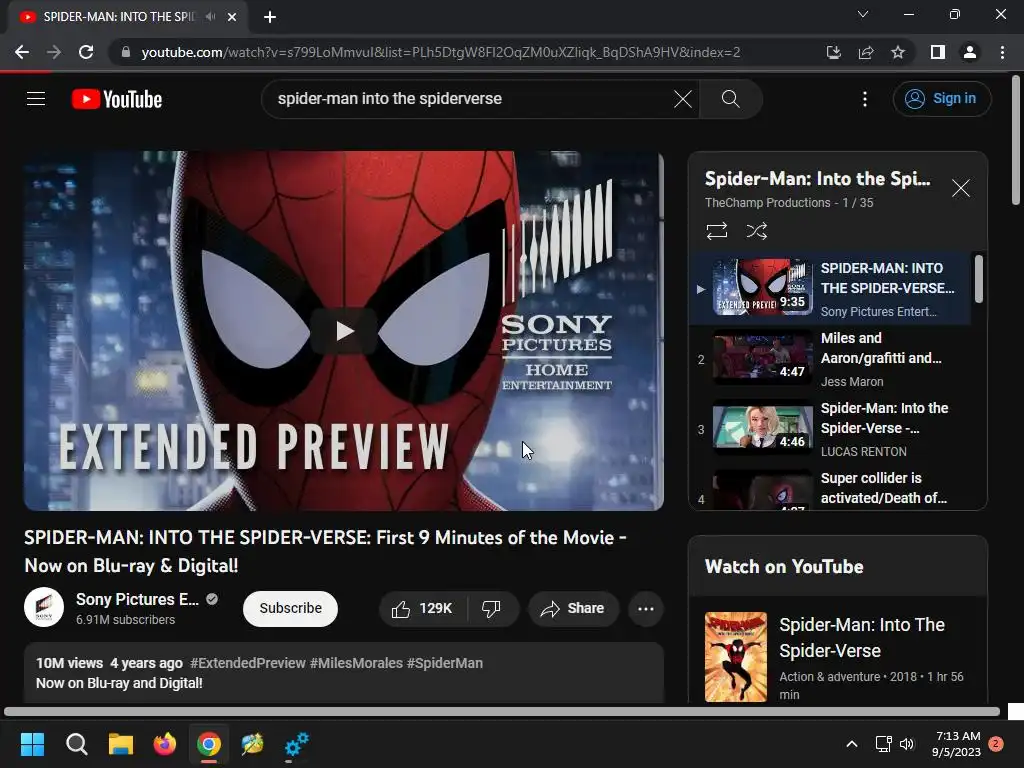Open a new browser tab
Image resolution: width=1024 pixels, height=768 pixels.
pyautogui.click(x=270, y=17)
